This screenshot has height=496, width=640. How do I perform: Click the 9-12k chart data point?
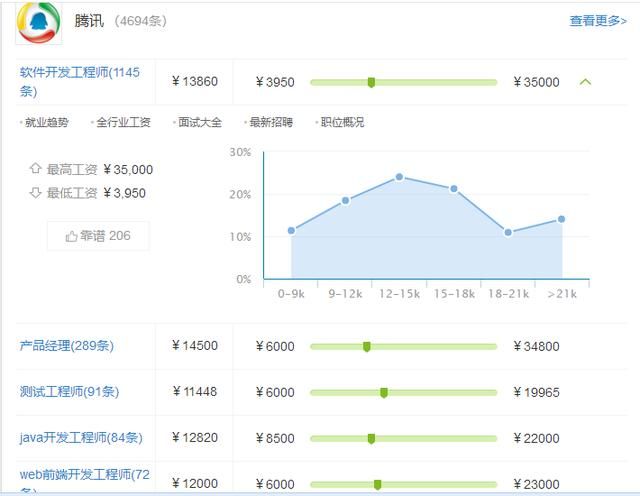click(x=345, y=200)
